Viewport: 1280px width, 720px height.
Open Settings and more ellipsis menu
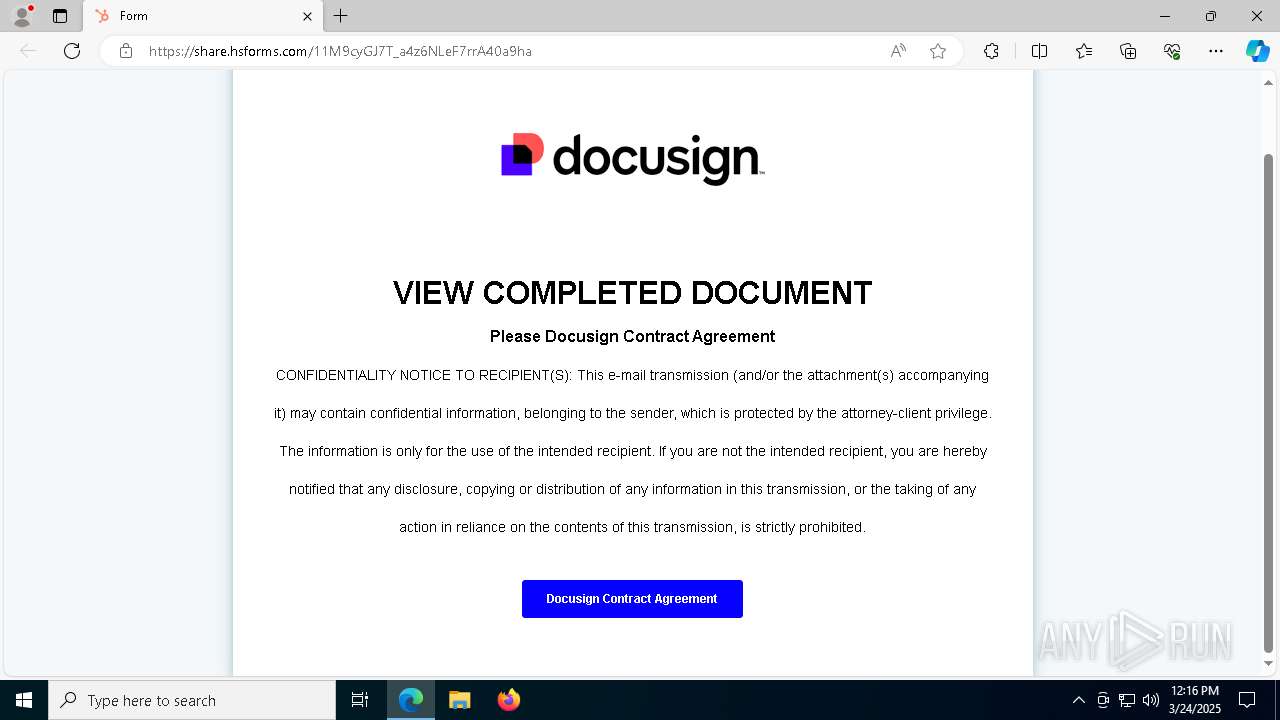coord(1216,51)
